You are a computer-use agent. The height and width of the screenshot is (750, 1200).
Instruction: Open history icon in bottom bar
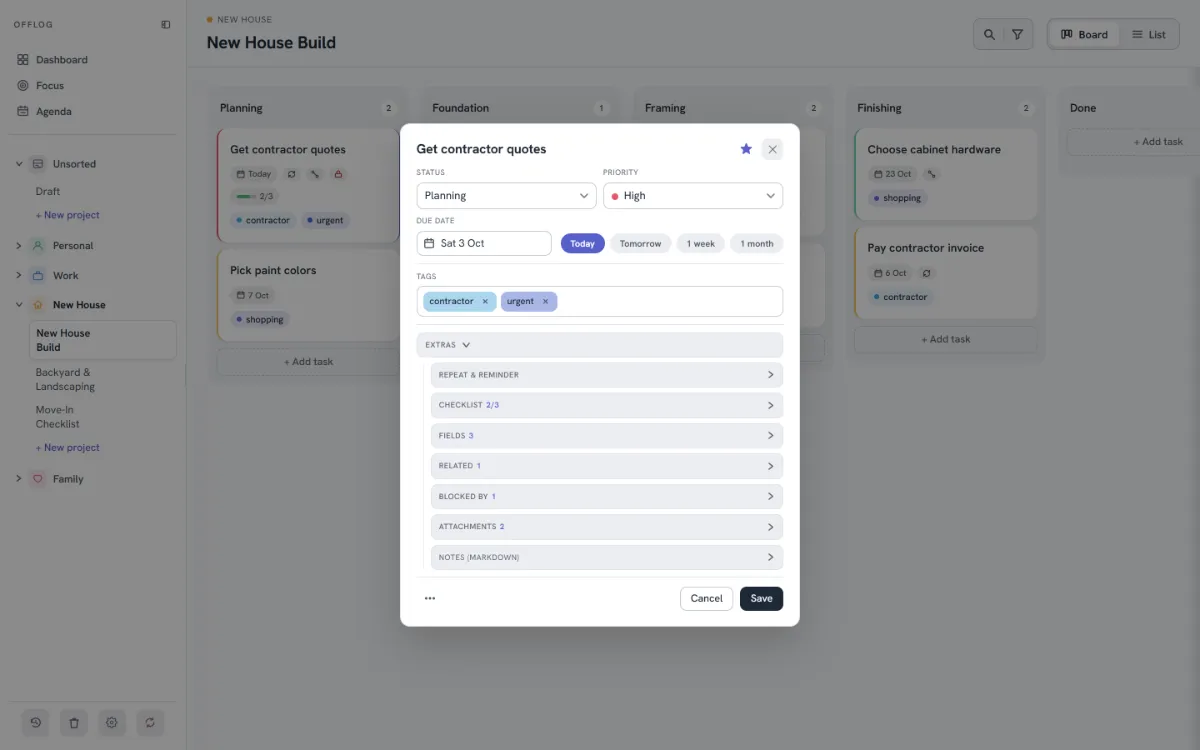click(x=36, y=722)
